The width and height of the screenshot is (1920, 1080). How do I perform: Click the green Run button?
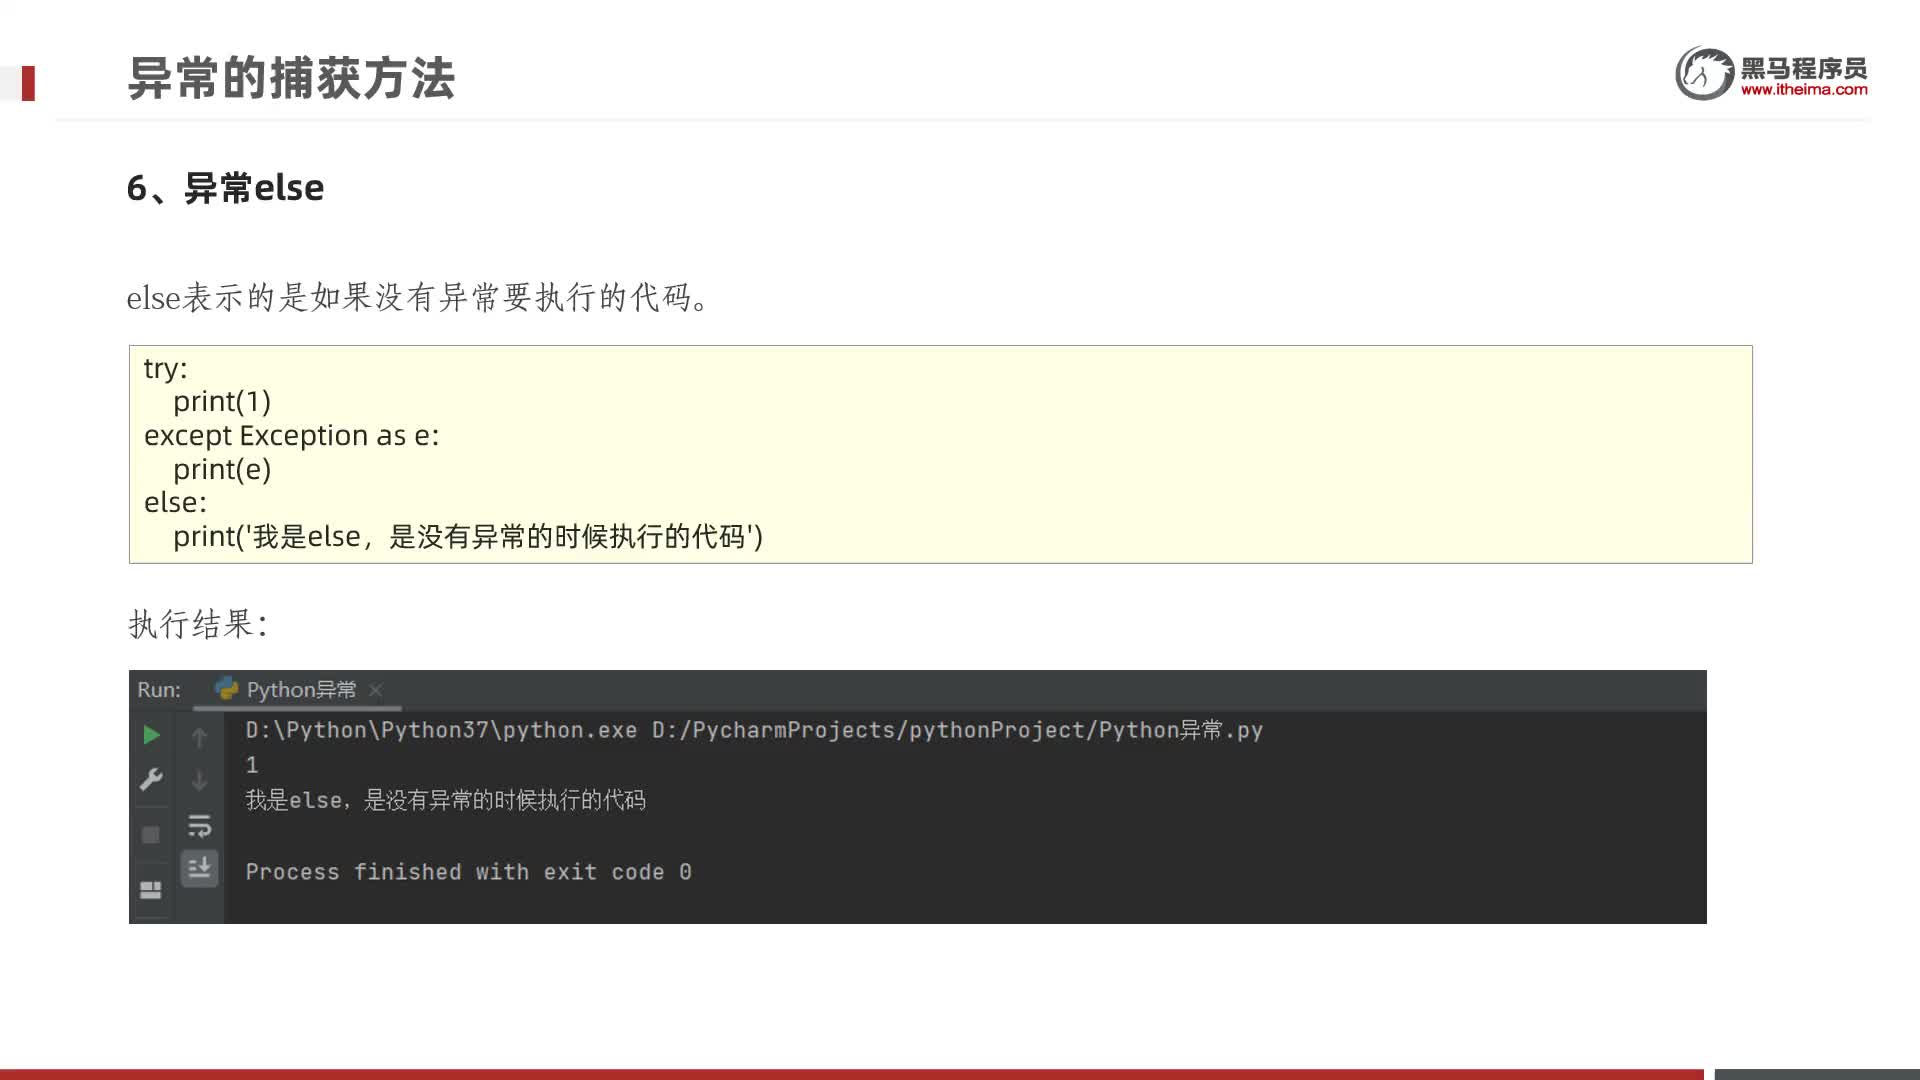[x=151, y=735]
